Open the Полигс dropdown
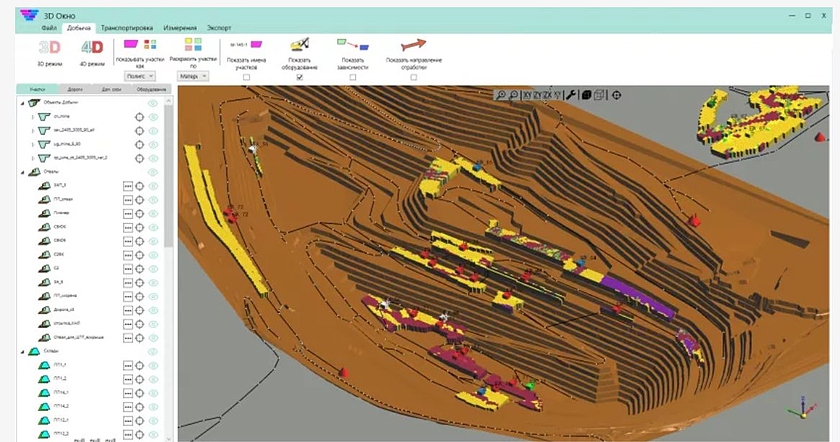840x442 pixels. point(138,75)
